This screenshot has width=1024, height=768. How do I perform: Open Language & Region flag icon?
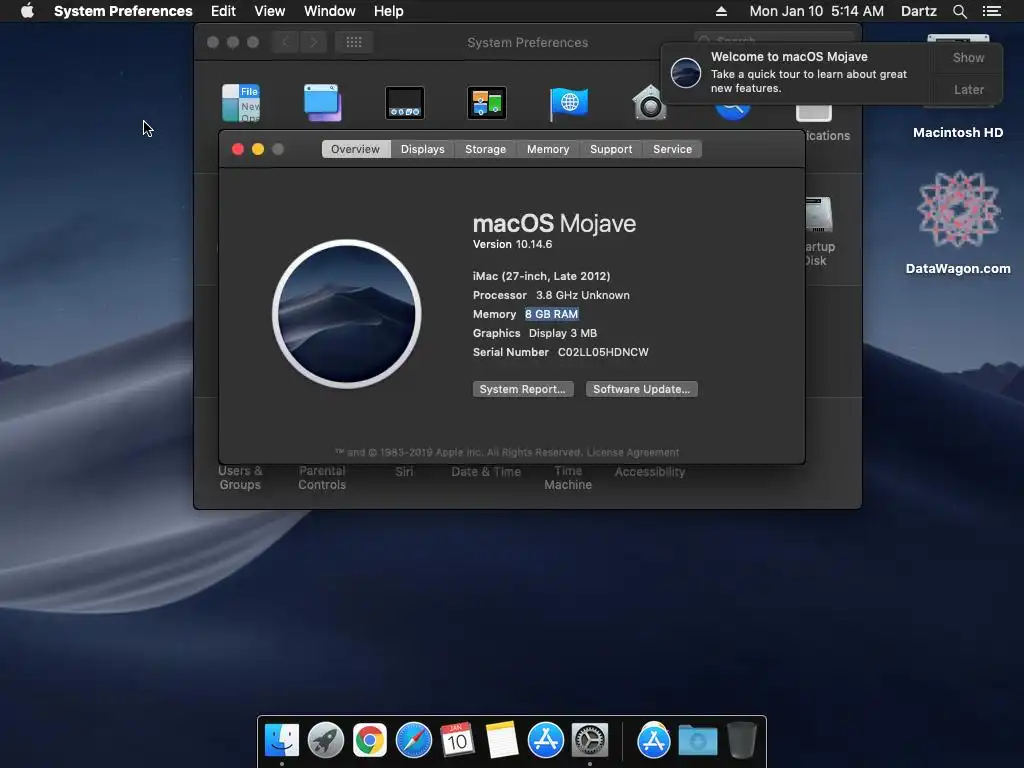tap(569, 103)
